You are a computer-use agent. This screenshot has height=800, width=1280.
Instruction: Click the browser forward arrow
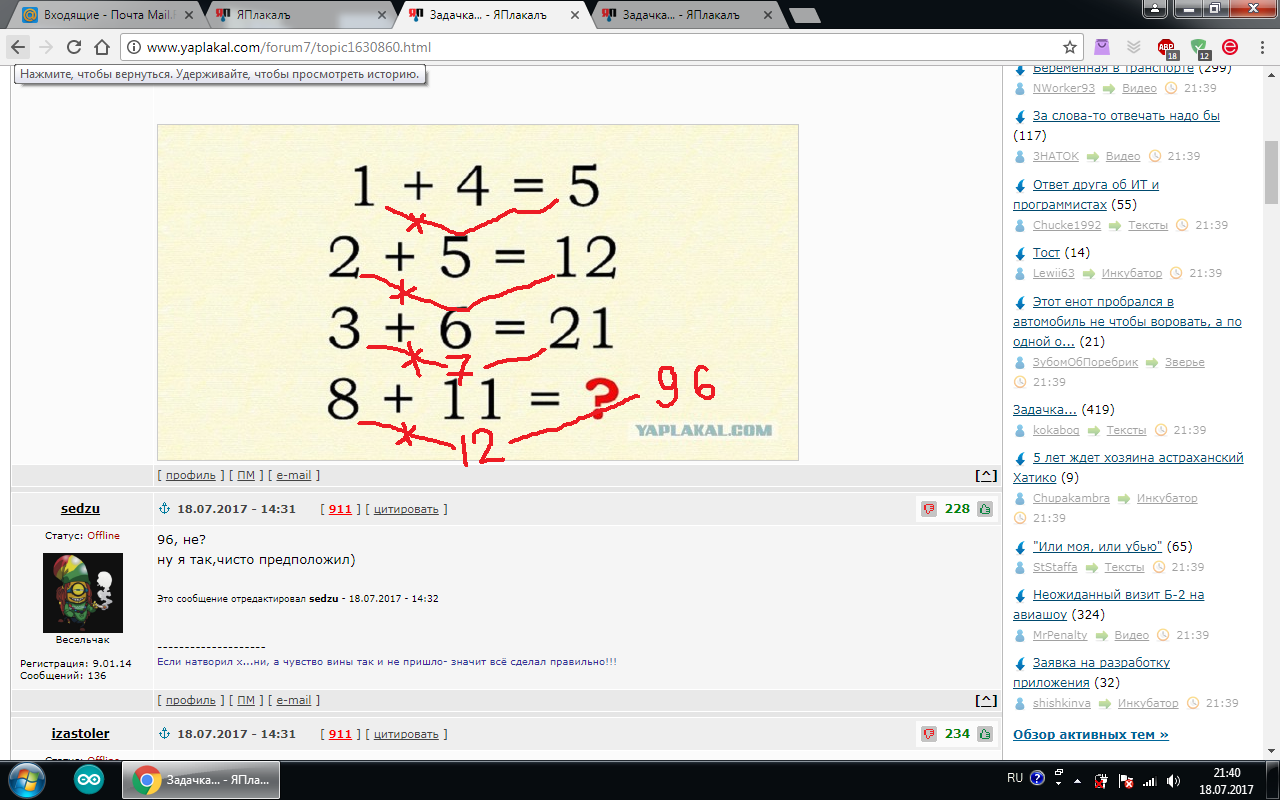coord(46,47)
